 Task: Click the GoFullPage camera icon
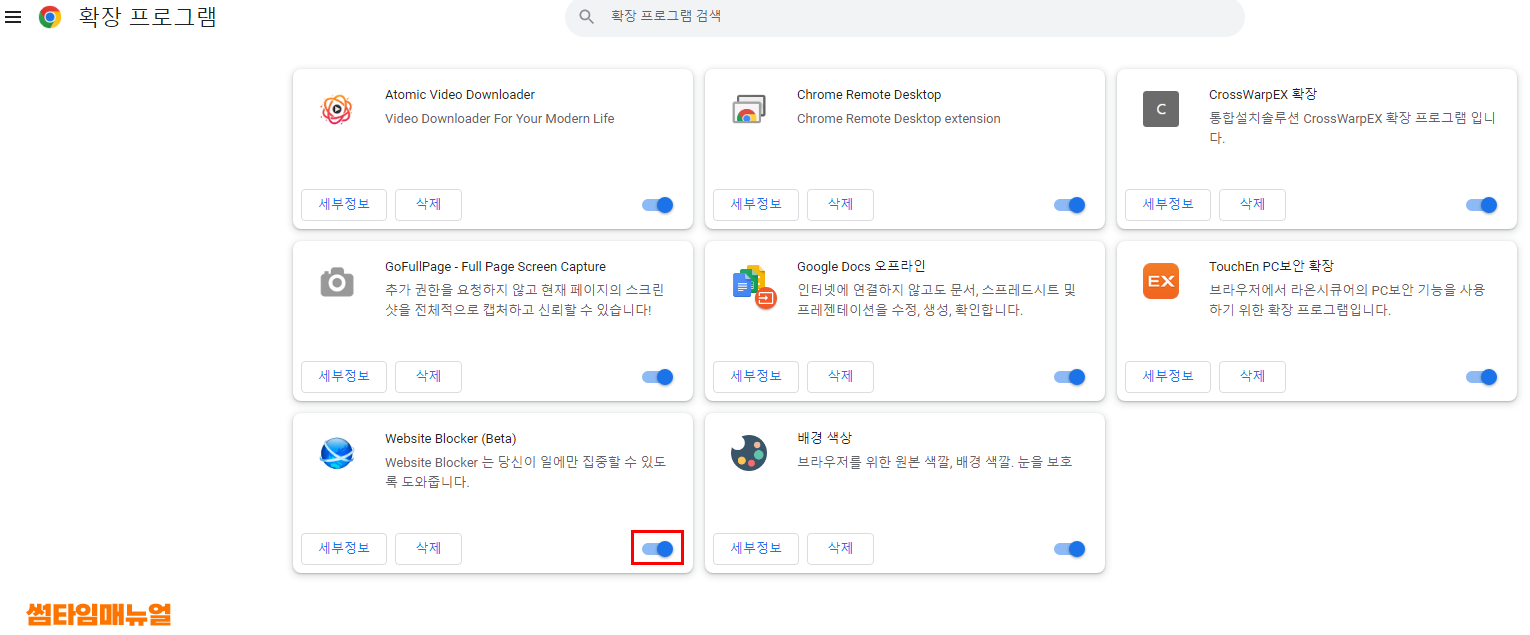tap(337, 281)
